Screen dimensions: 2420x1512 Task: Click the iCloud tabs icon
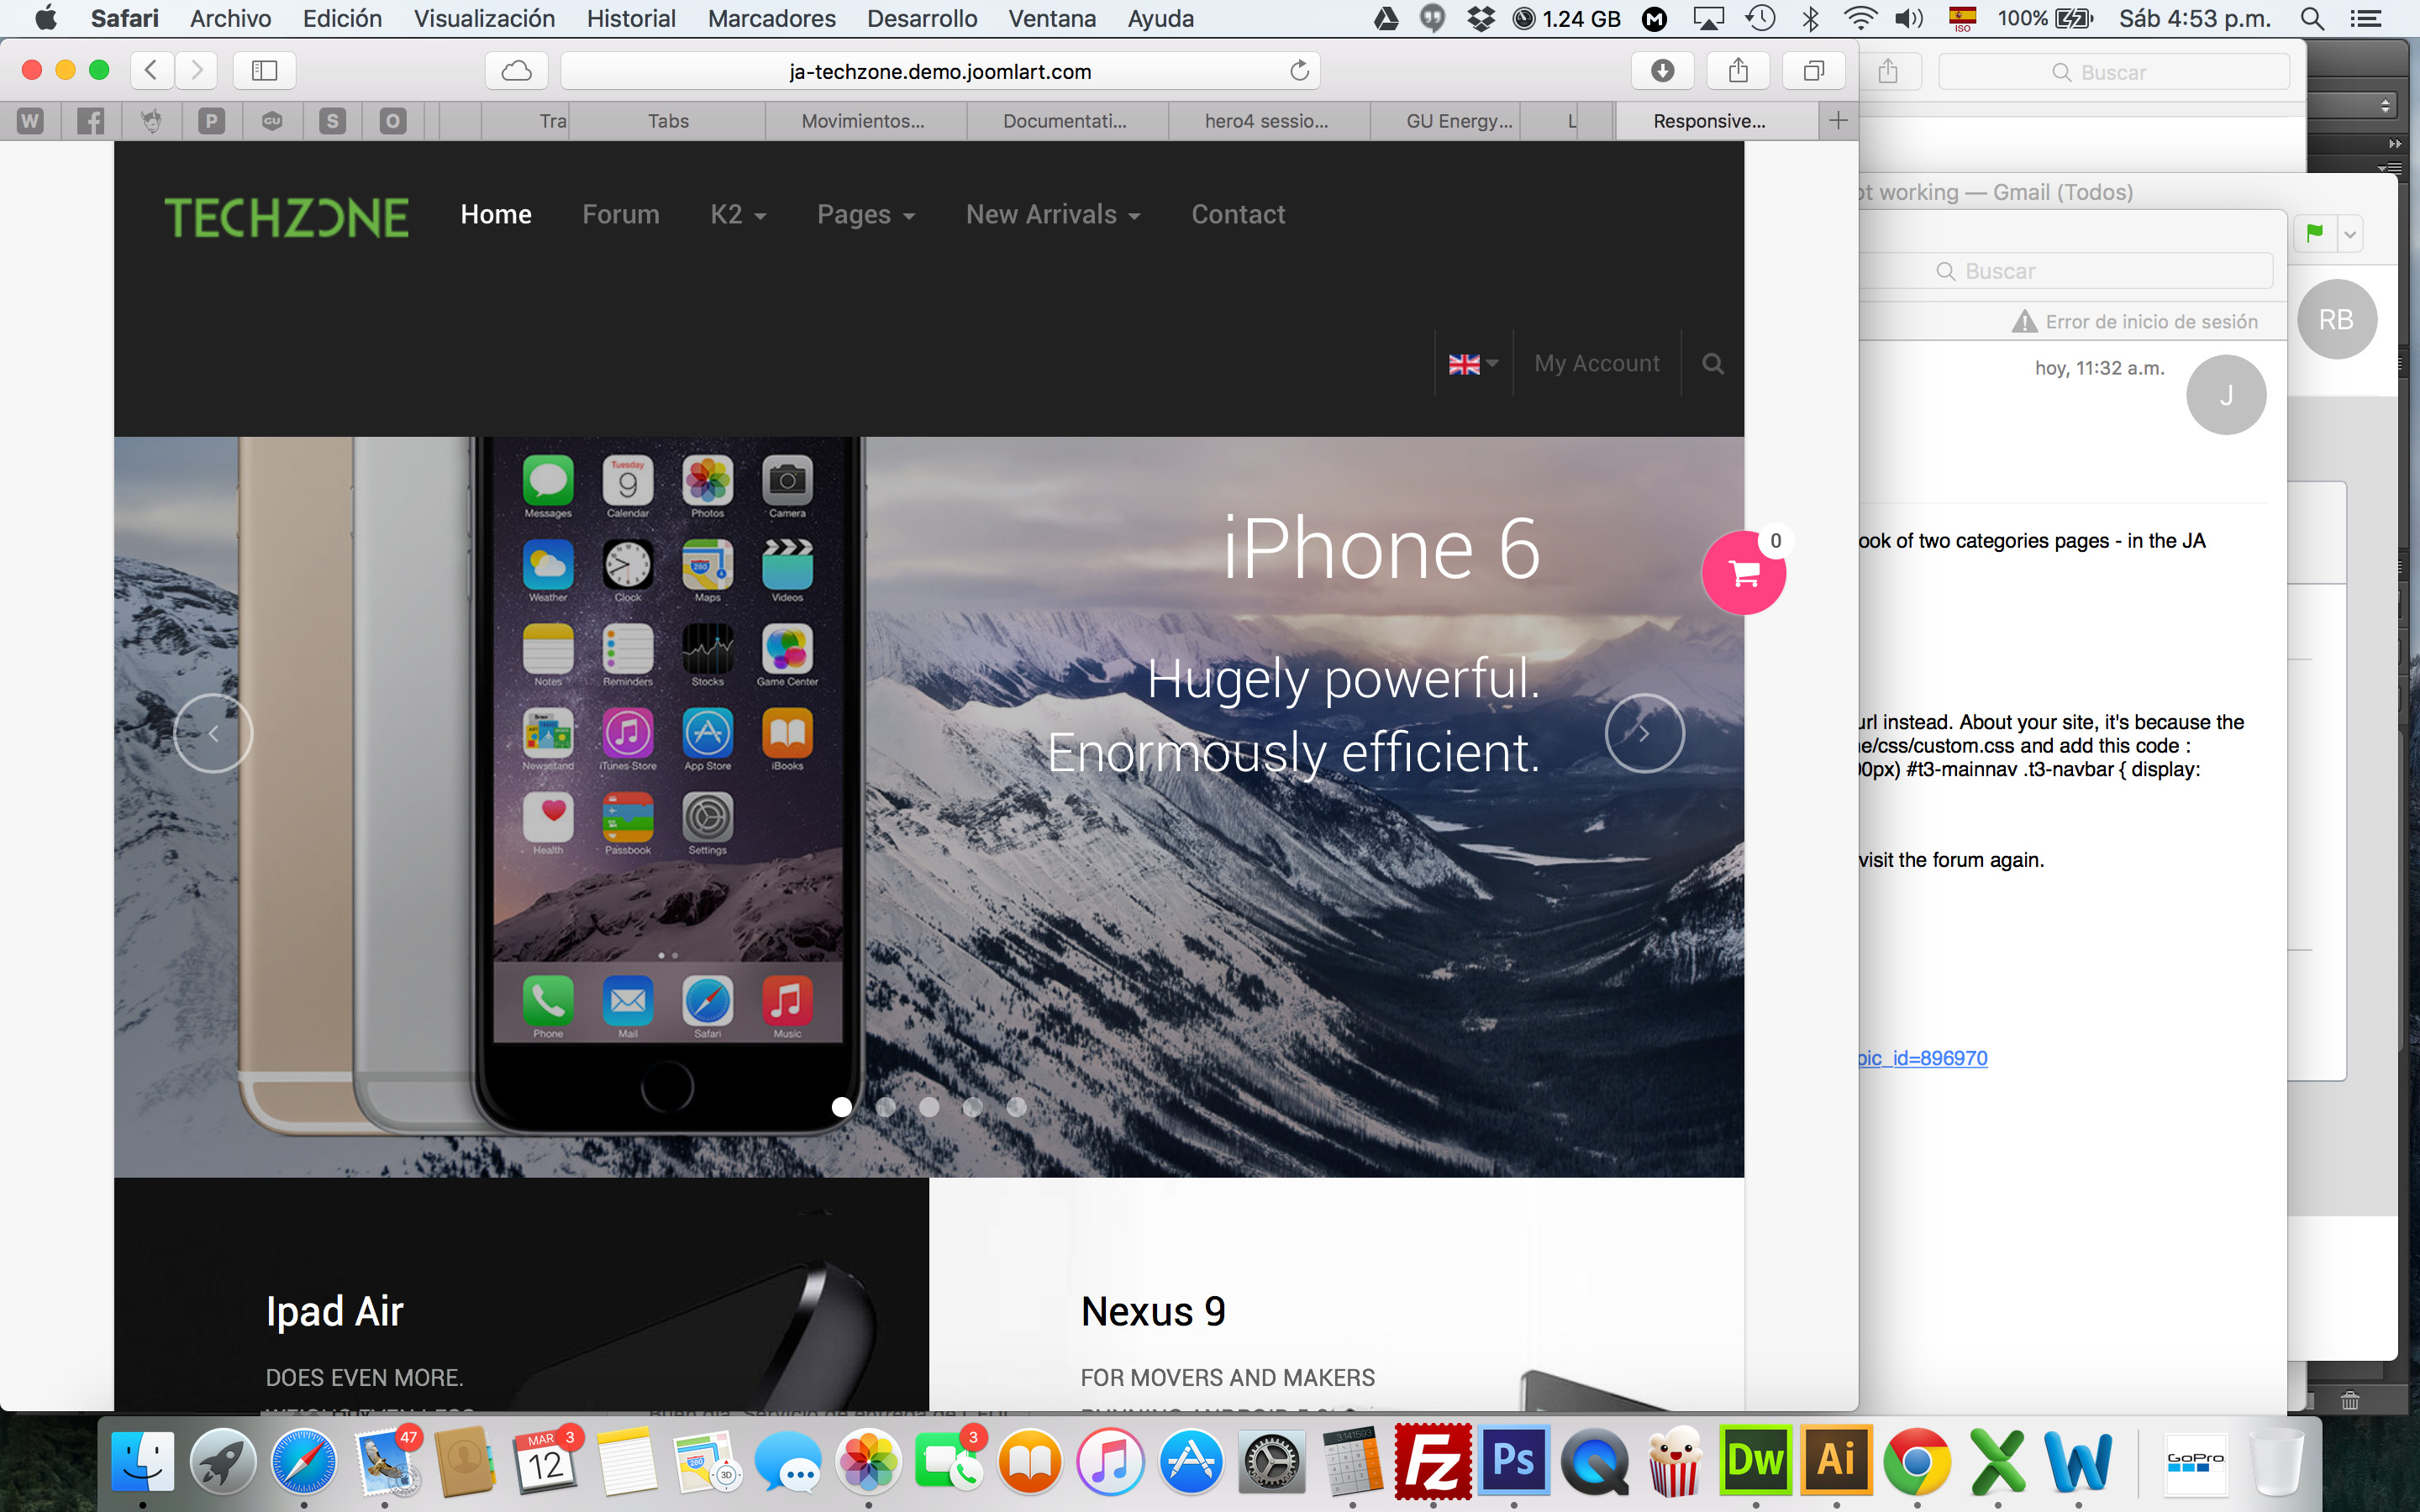[516, 71]
